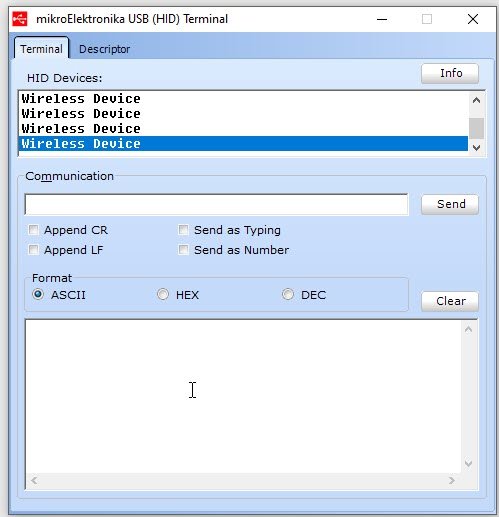Click HID devices list scroll down arrow
The image size is (499, 517).
(476, 147)
